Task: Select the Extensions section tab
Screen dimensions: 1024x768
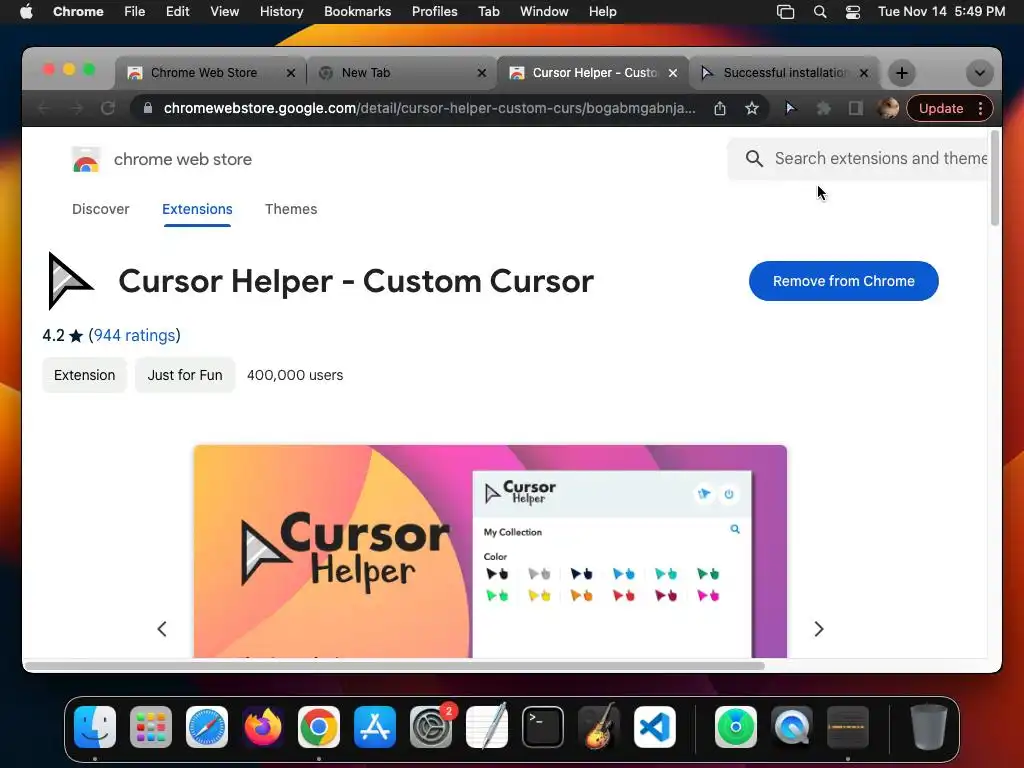Action: (x=197, y=209)
